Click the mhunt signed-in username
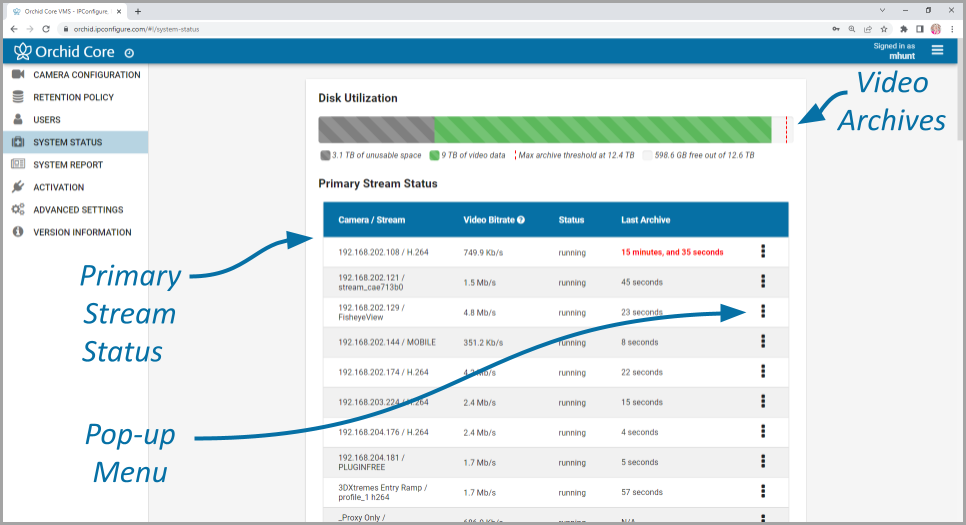 [902, 56]
